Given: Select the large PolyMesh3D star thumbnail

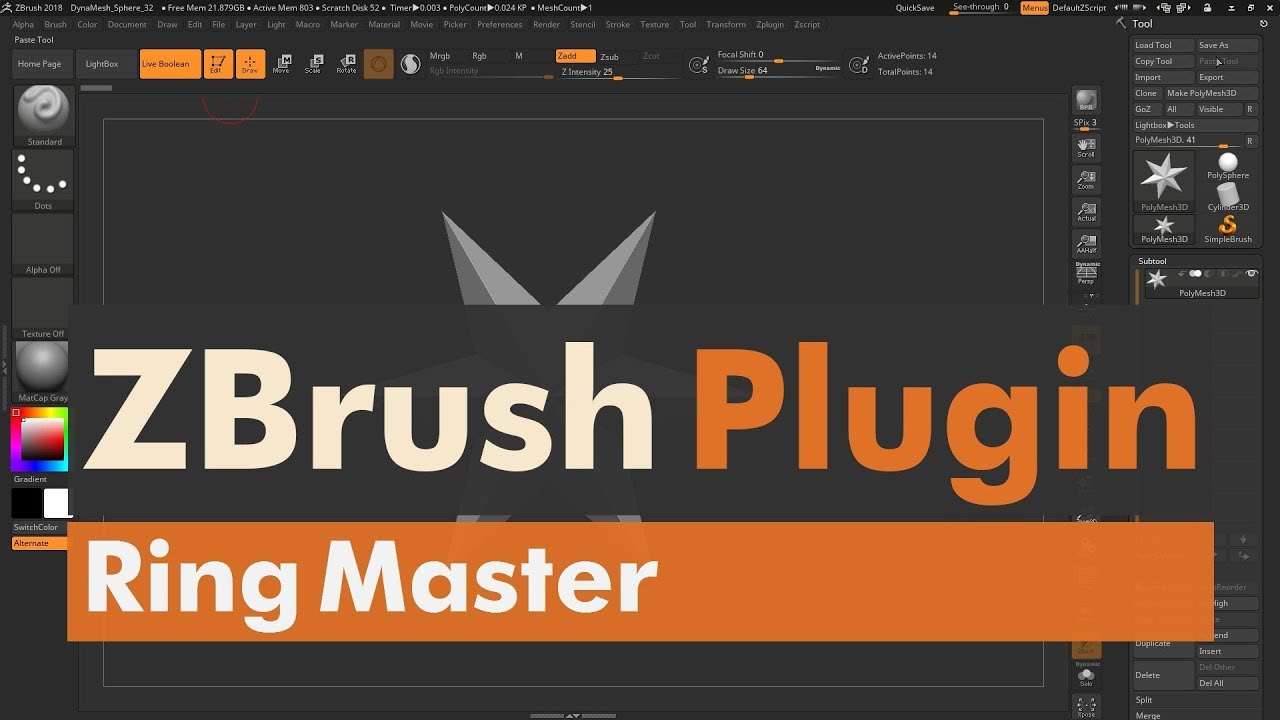Looking at the screenshot, I should point(1164,181).
